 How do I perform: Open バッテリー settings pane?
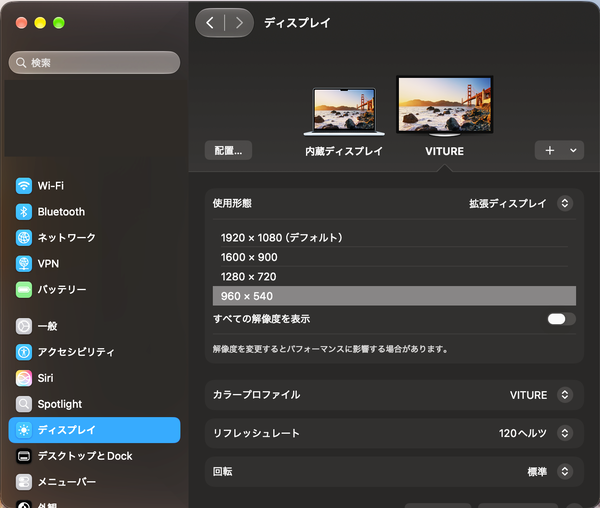coord(94,290)
